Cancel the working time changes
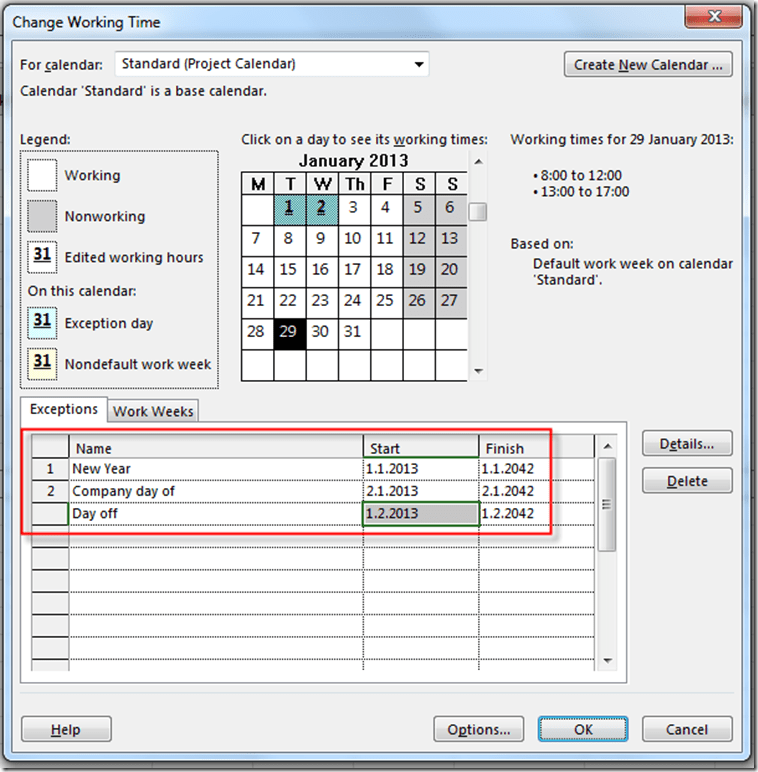The height and width of the screenshot is (772, 758). coord(687,729)
